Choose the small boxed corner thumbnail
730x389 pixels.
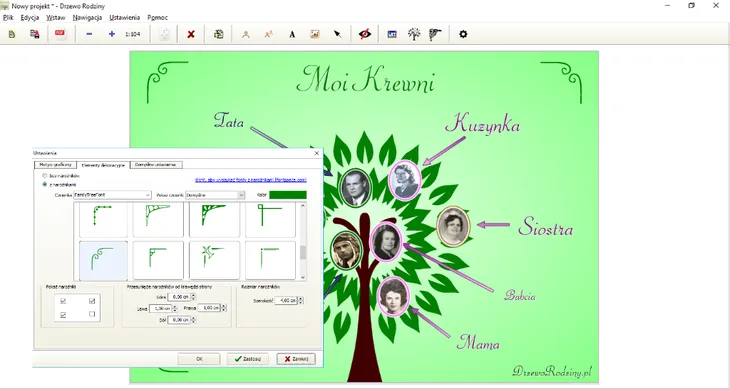[158, 260]
